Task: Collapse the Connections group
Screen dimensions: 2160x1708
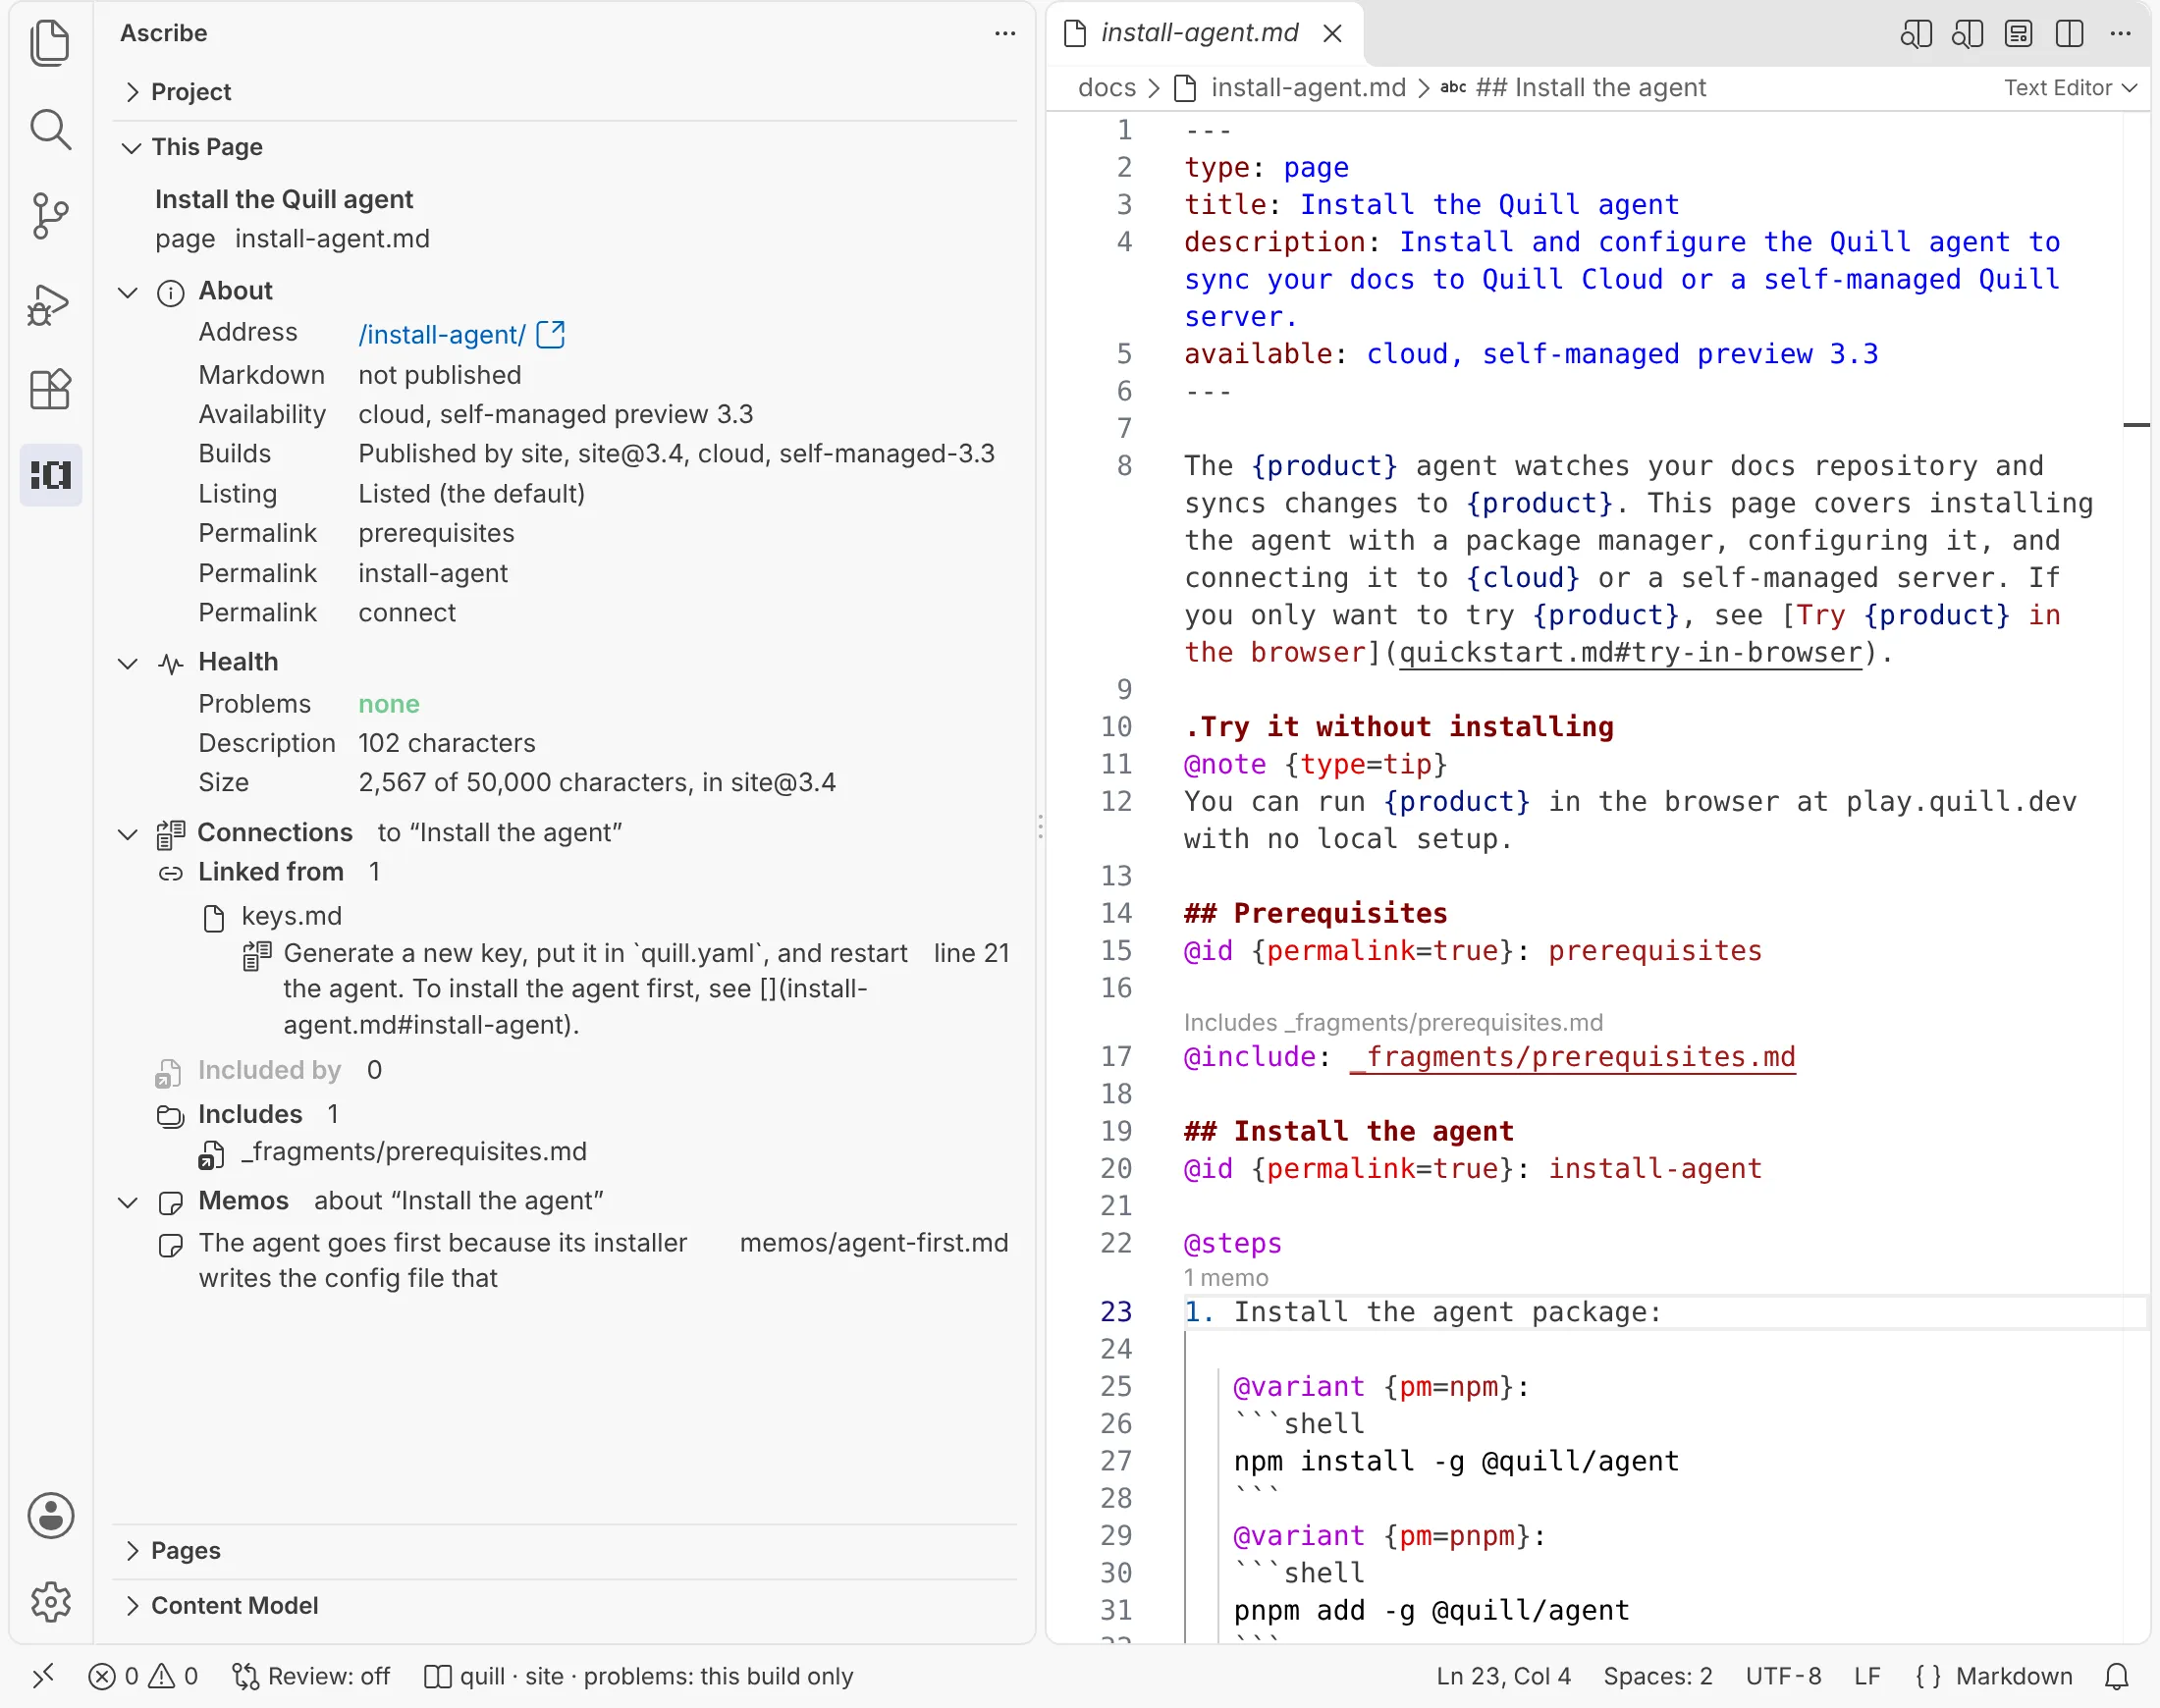Action: [128, 833]
